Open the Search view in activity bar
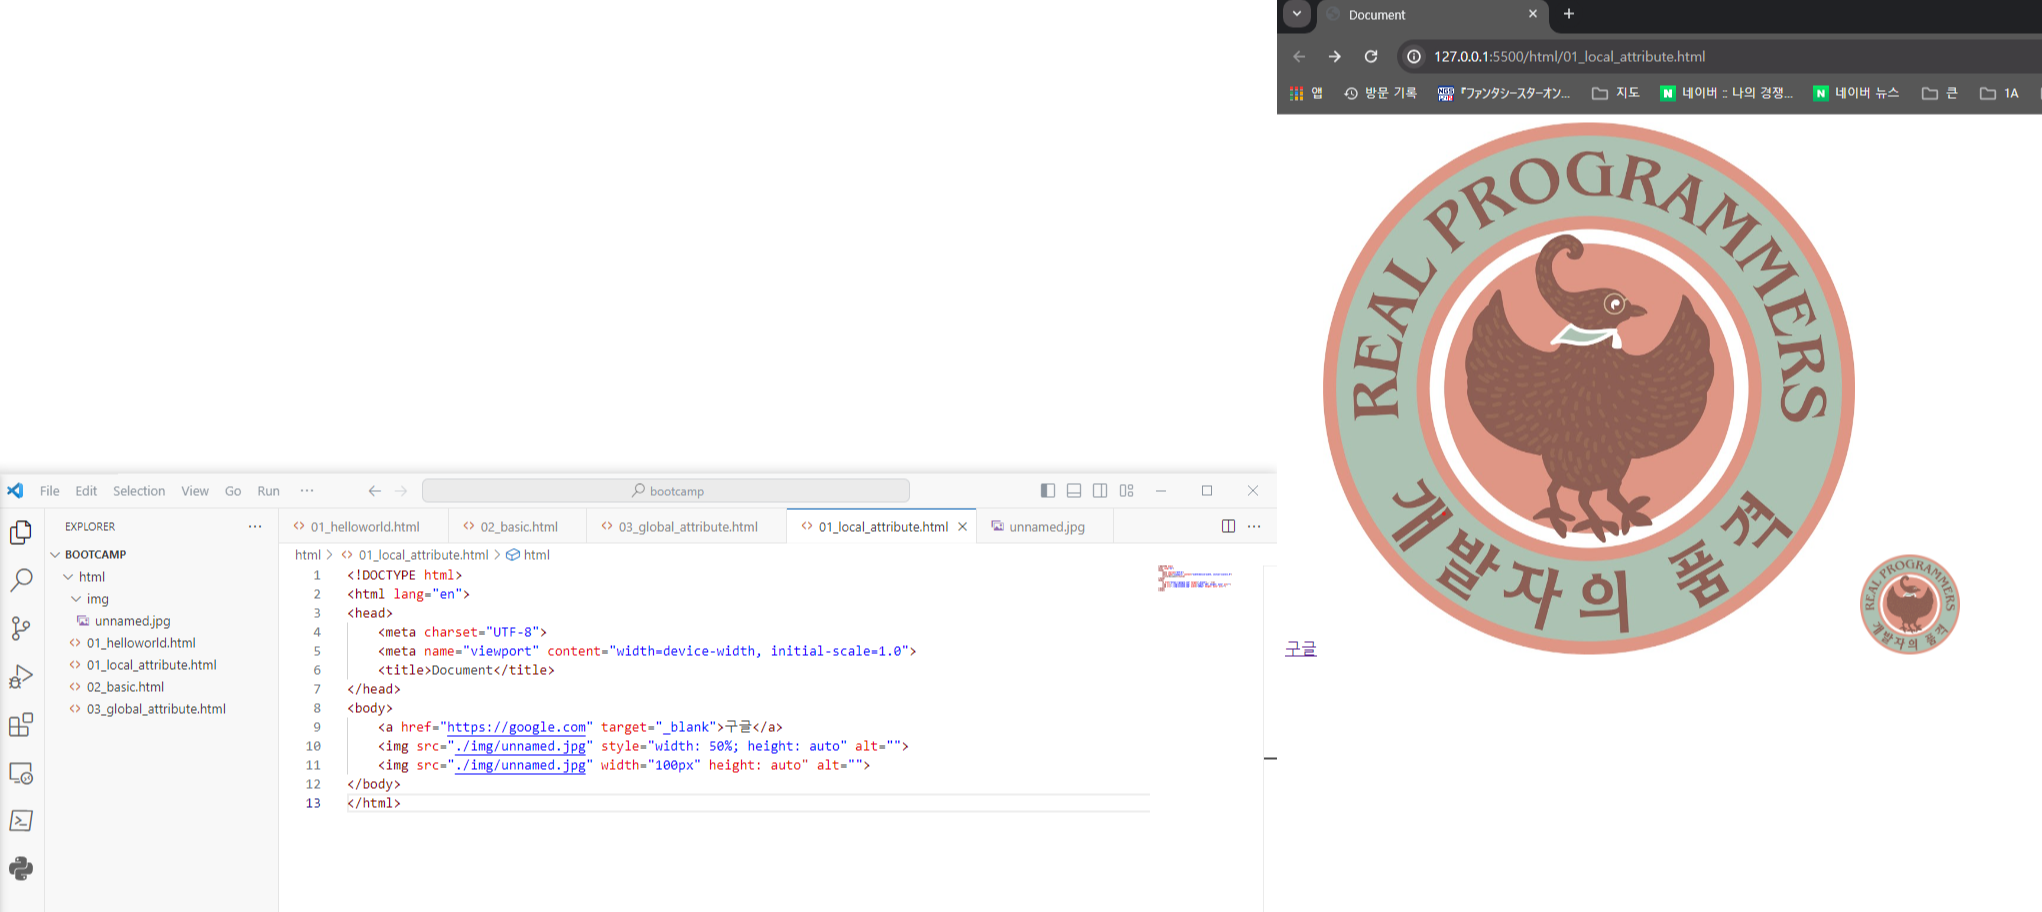Viewport: 2042px width, 912px height. tap(21, 580)
